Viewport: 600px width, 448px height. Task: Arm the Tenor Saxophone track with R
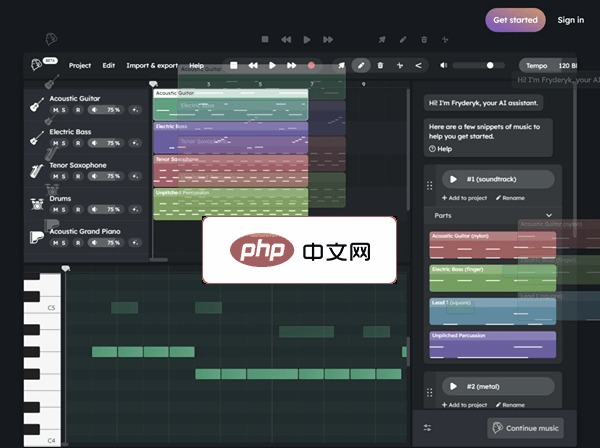pos(78,176)
